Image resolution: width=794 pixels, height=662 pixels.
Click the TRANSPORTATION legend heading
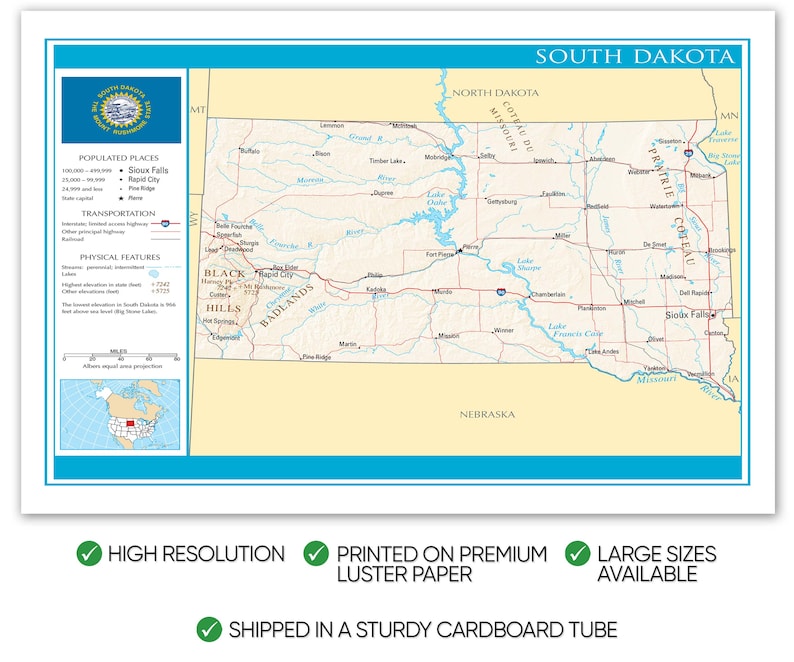[118, 213]
